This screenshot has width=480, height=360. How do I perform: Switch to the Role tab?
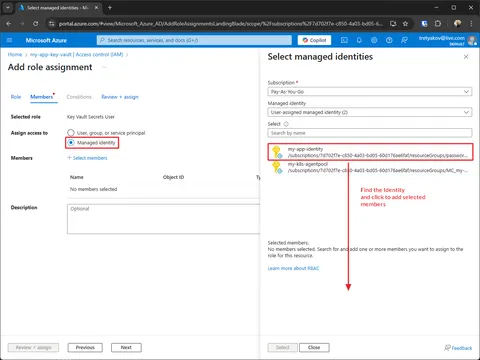tap(16, 97)
